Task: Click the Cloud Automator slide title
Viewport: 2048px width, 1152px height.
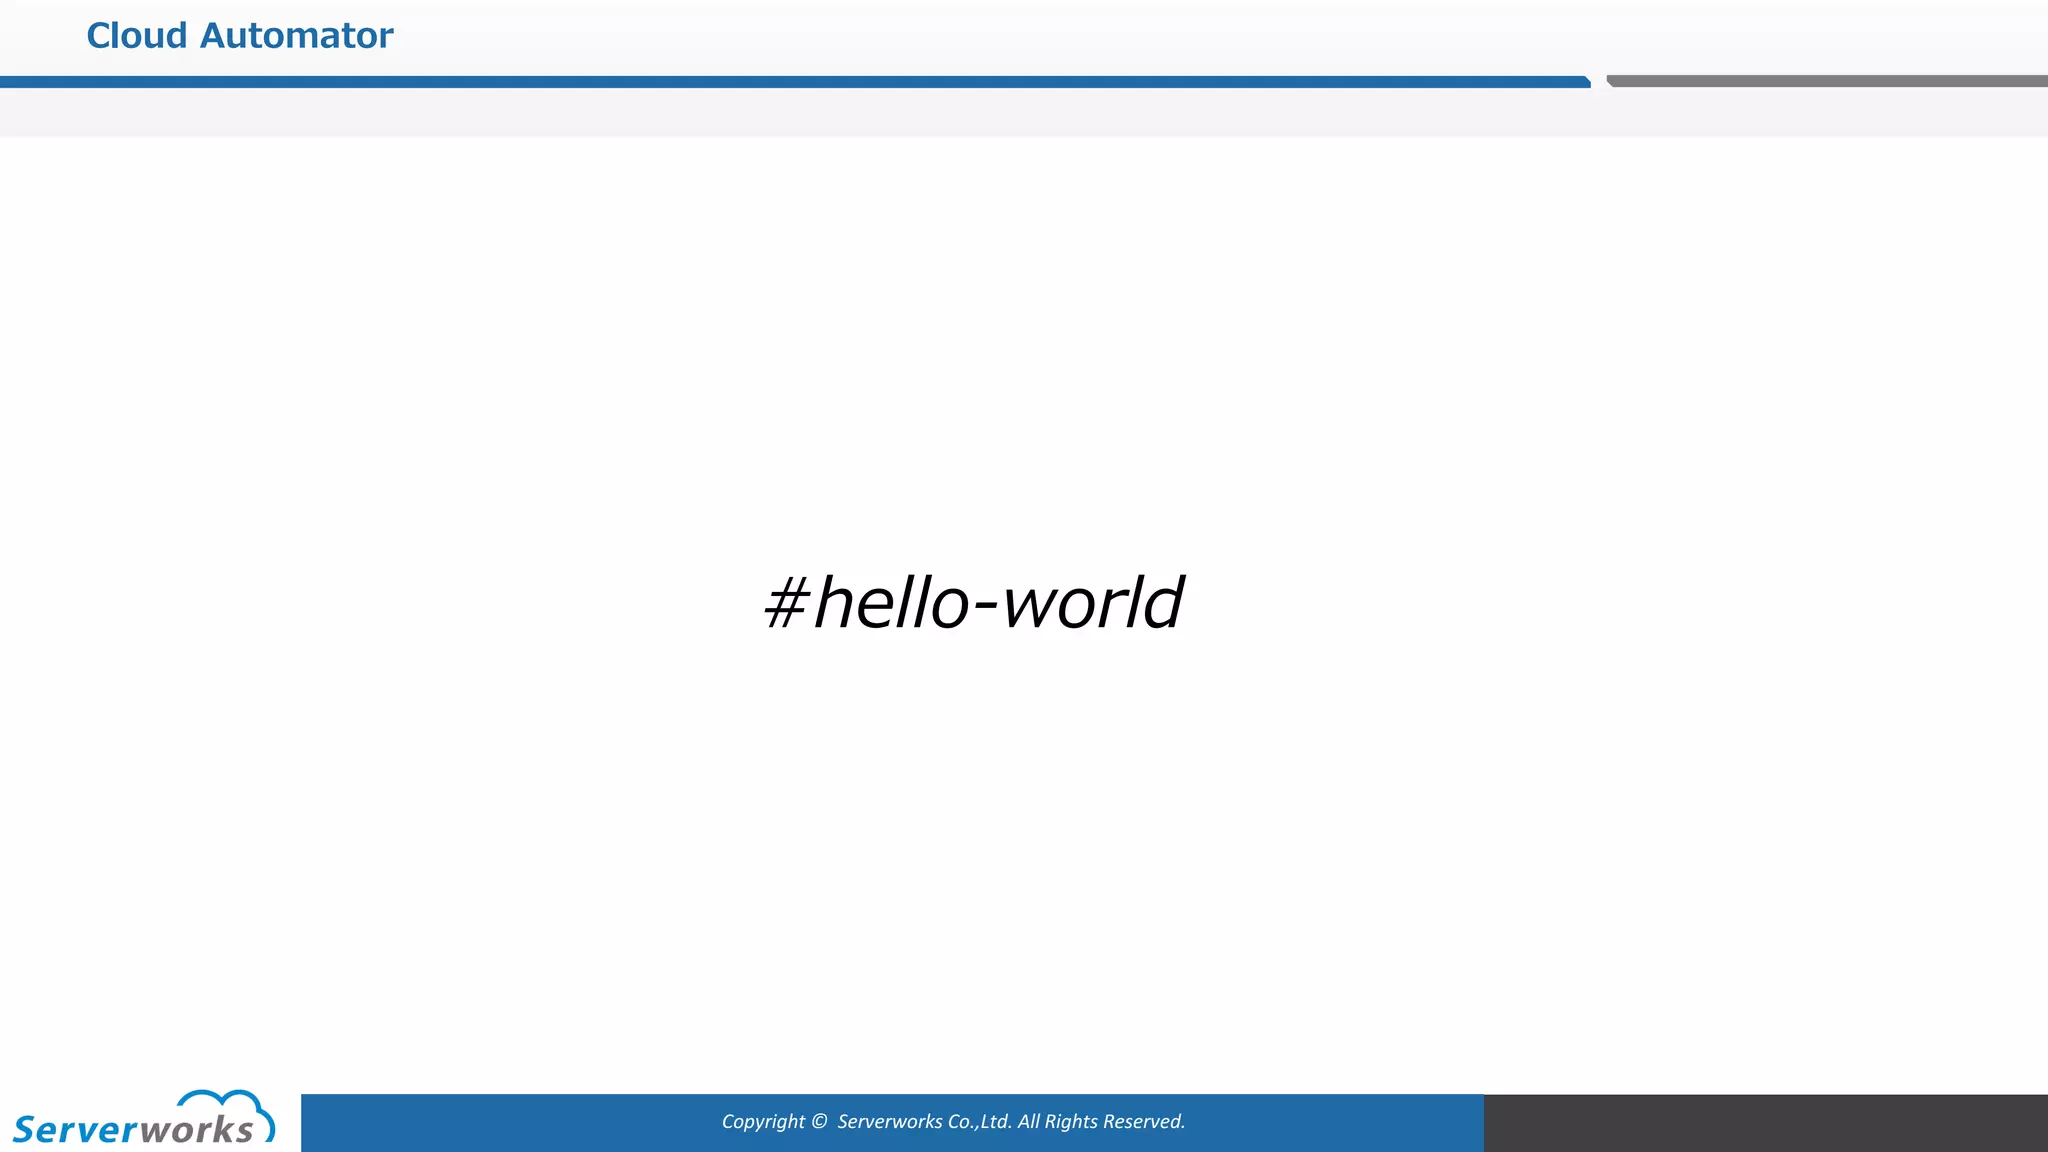Action: click(x=240, y=36)
